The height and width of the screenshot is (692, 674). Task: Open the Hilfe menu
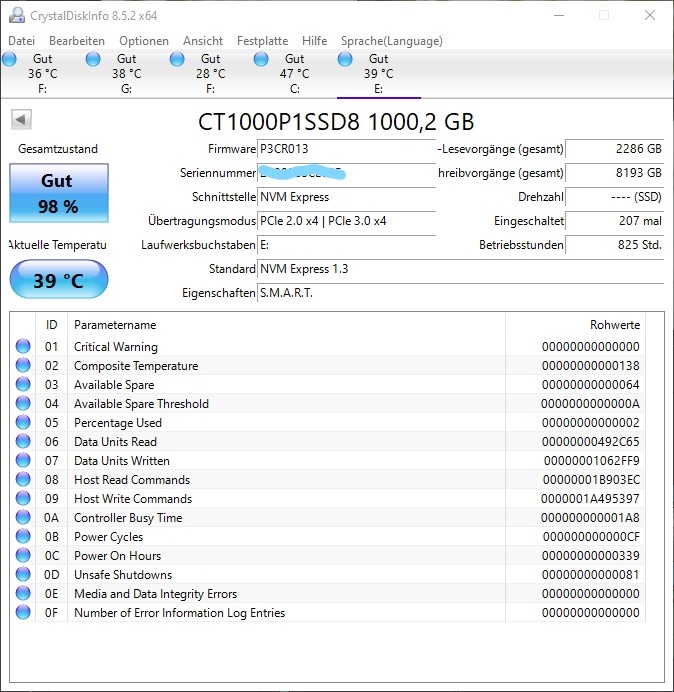tap(315, 41)
